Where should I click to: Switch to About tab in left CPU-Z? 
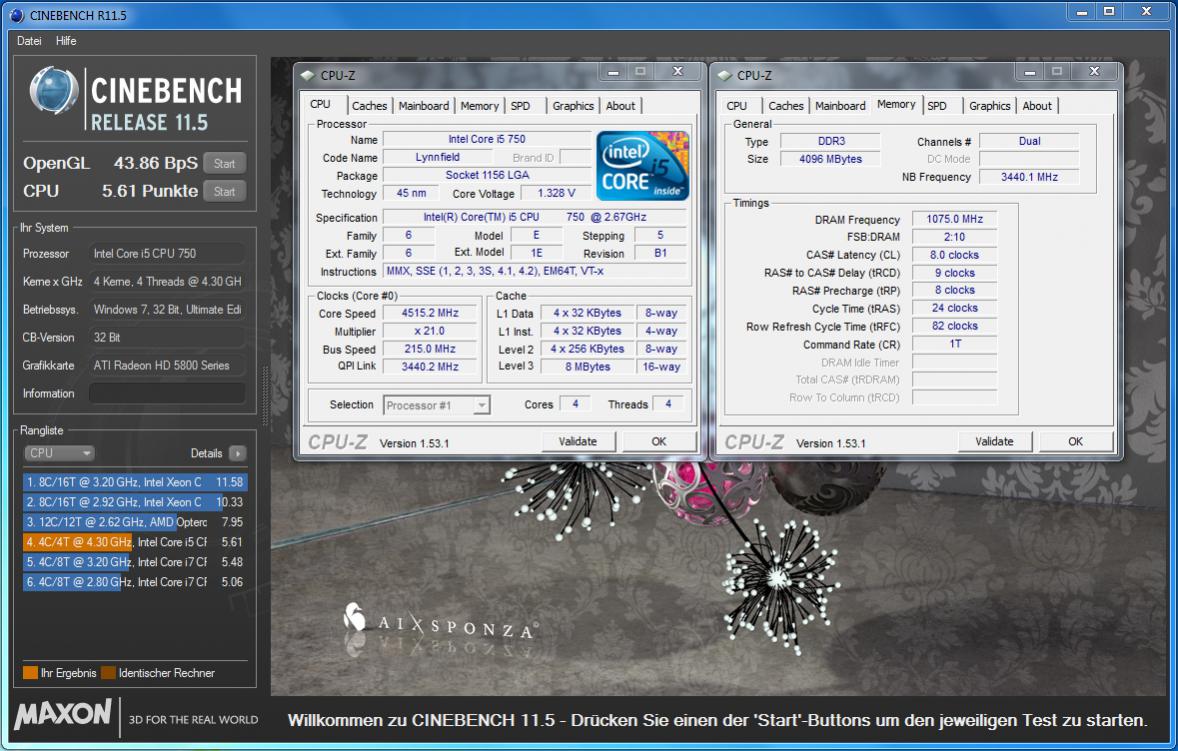pos(621,106)
